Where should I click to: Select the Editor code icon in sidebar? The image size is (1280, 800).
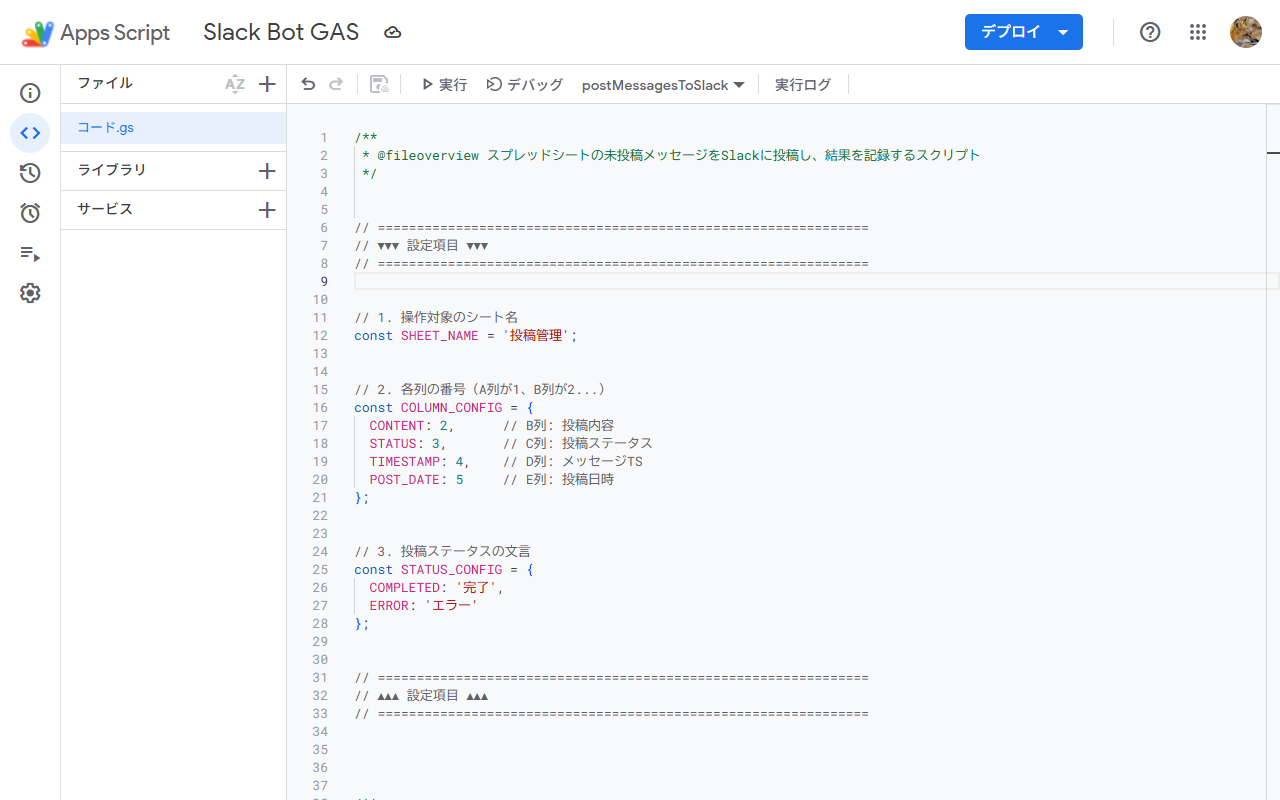pos(30,133)
